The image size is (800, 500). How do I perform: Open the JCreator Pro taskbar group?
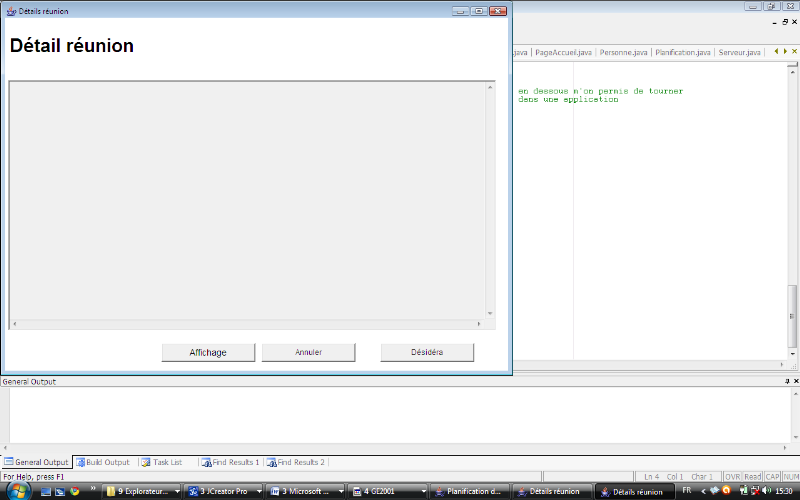(x=223, y=491)
